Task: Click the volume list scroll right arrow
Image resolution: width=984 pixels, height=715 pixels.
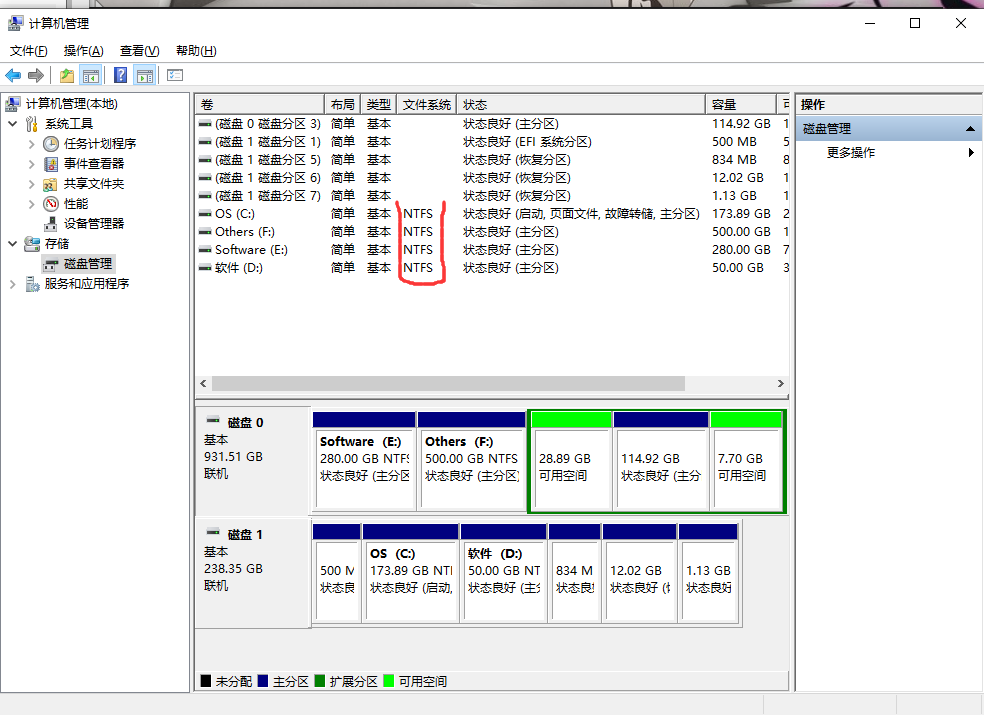Action: click(781, 384)
